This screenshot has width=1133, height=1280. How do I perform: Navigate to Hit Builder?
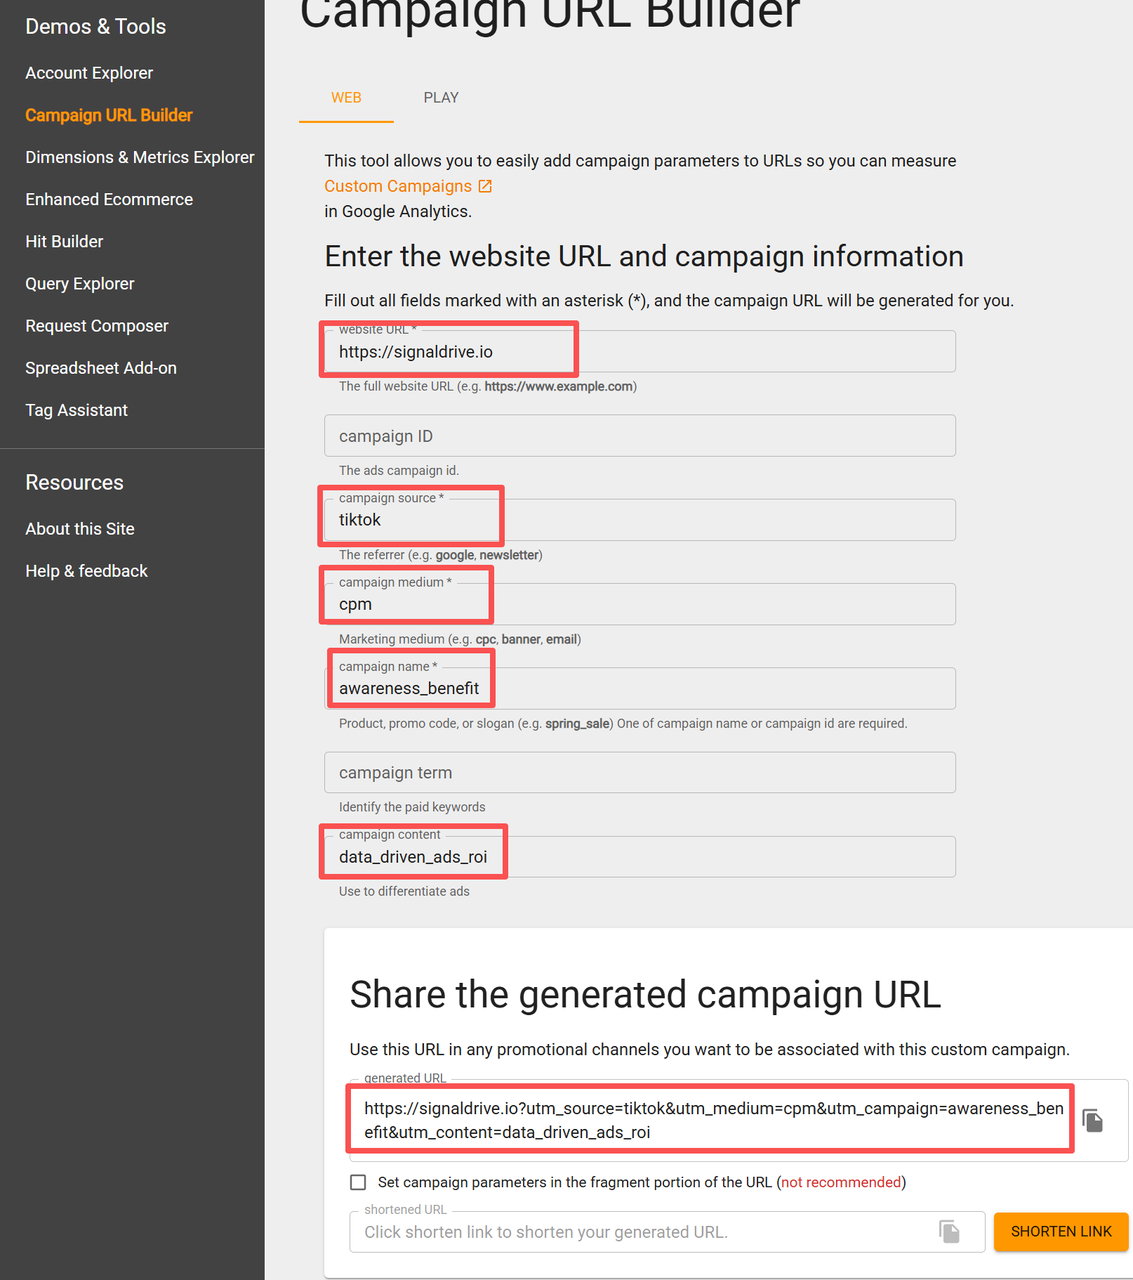(x=64, y=241)
